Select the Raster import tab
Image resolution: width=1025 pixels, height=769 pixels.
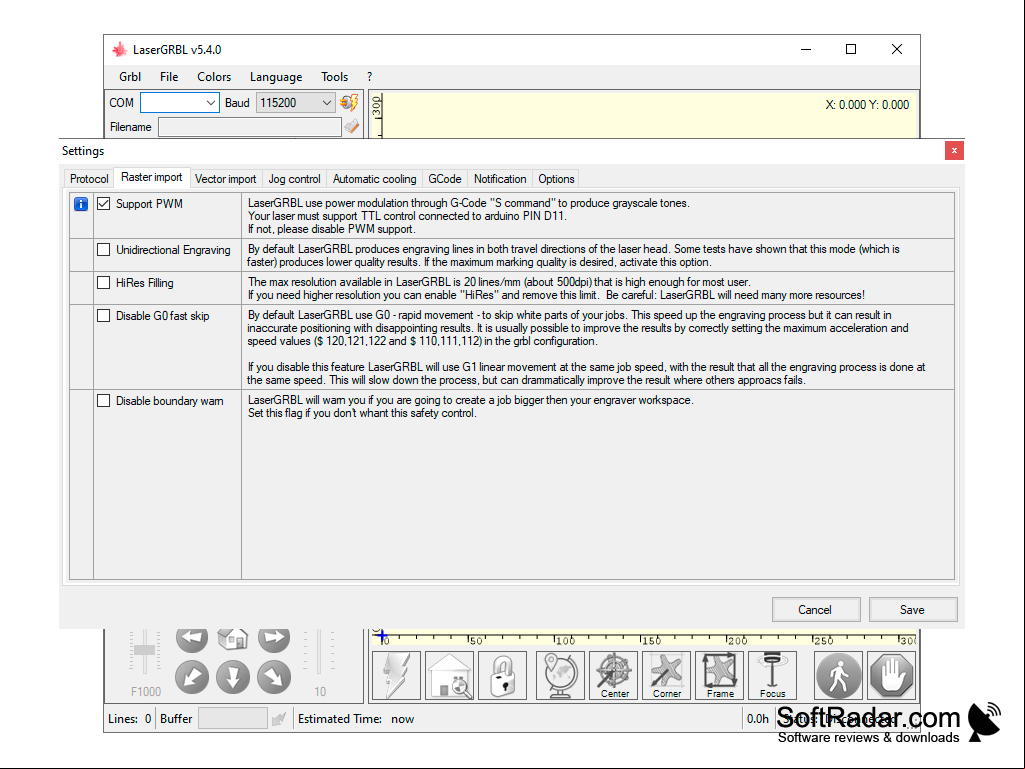tap(152, 177)
